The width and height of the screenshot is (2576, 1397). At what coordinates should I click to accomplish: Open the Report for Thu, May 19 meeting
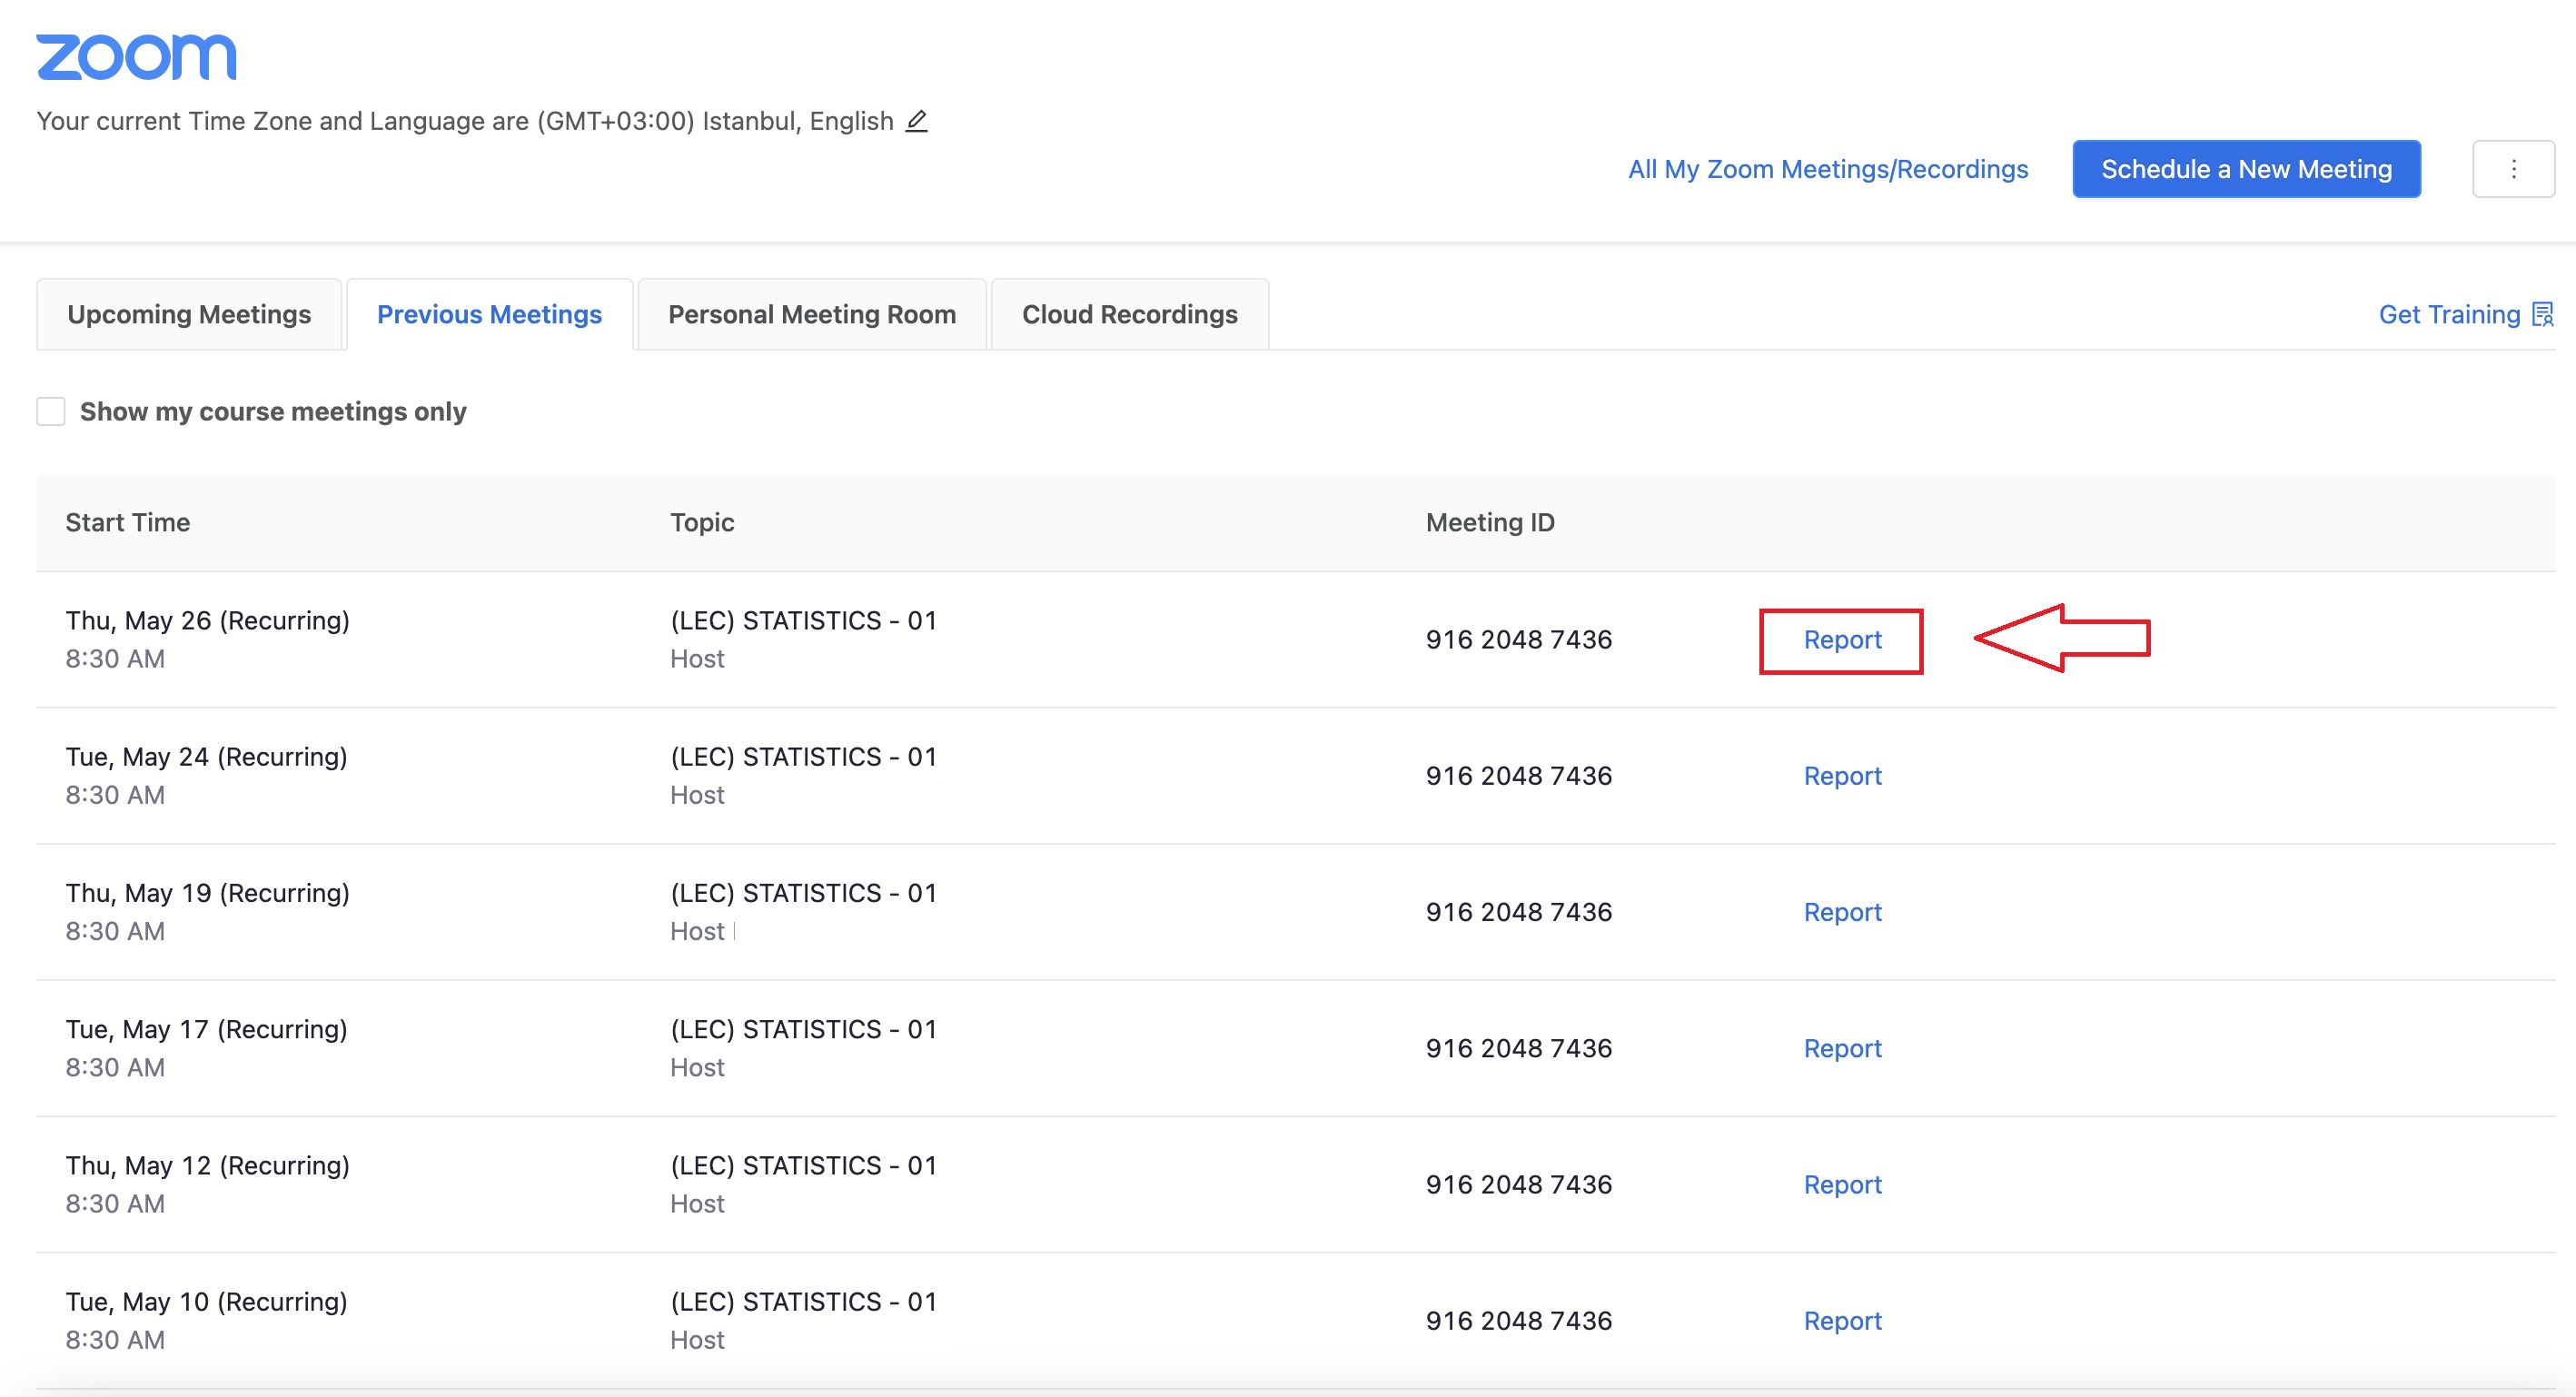coord(1842,911)
